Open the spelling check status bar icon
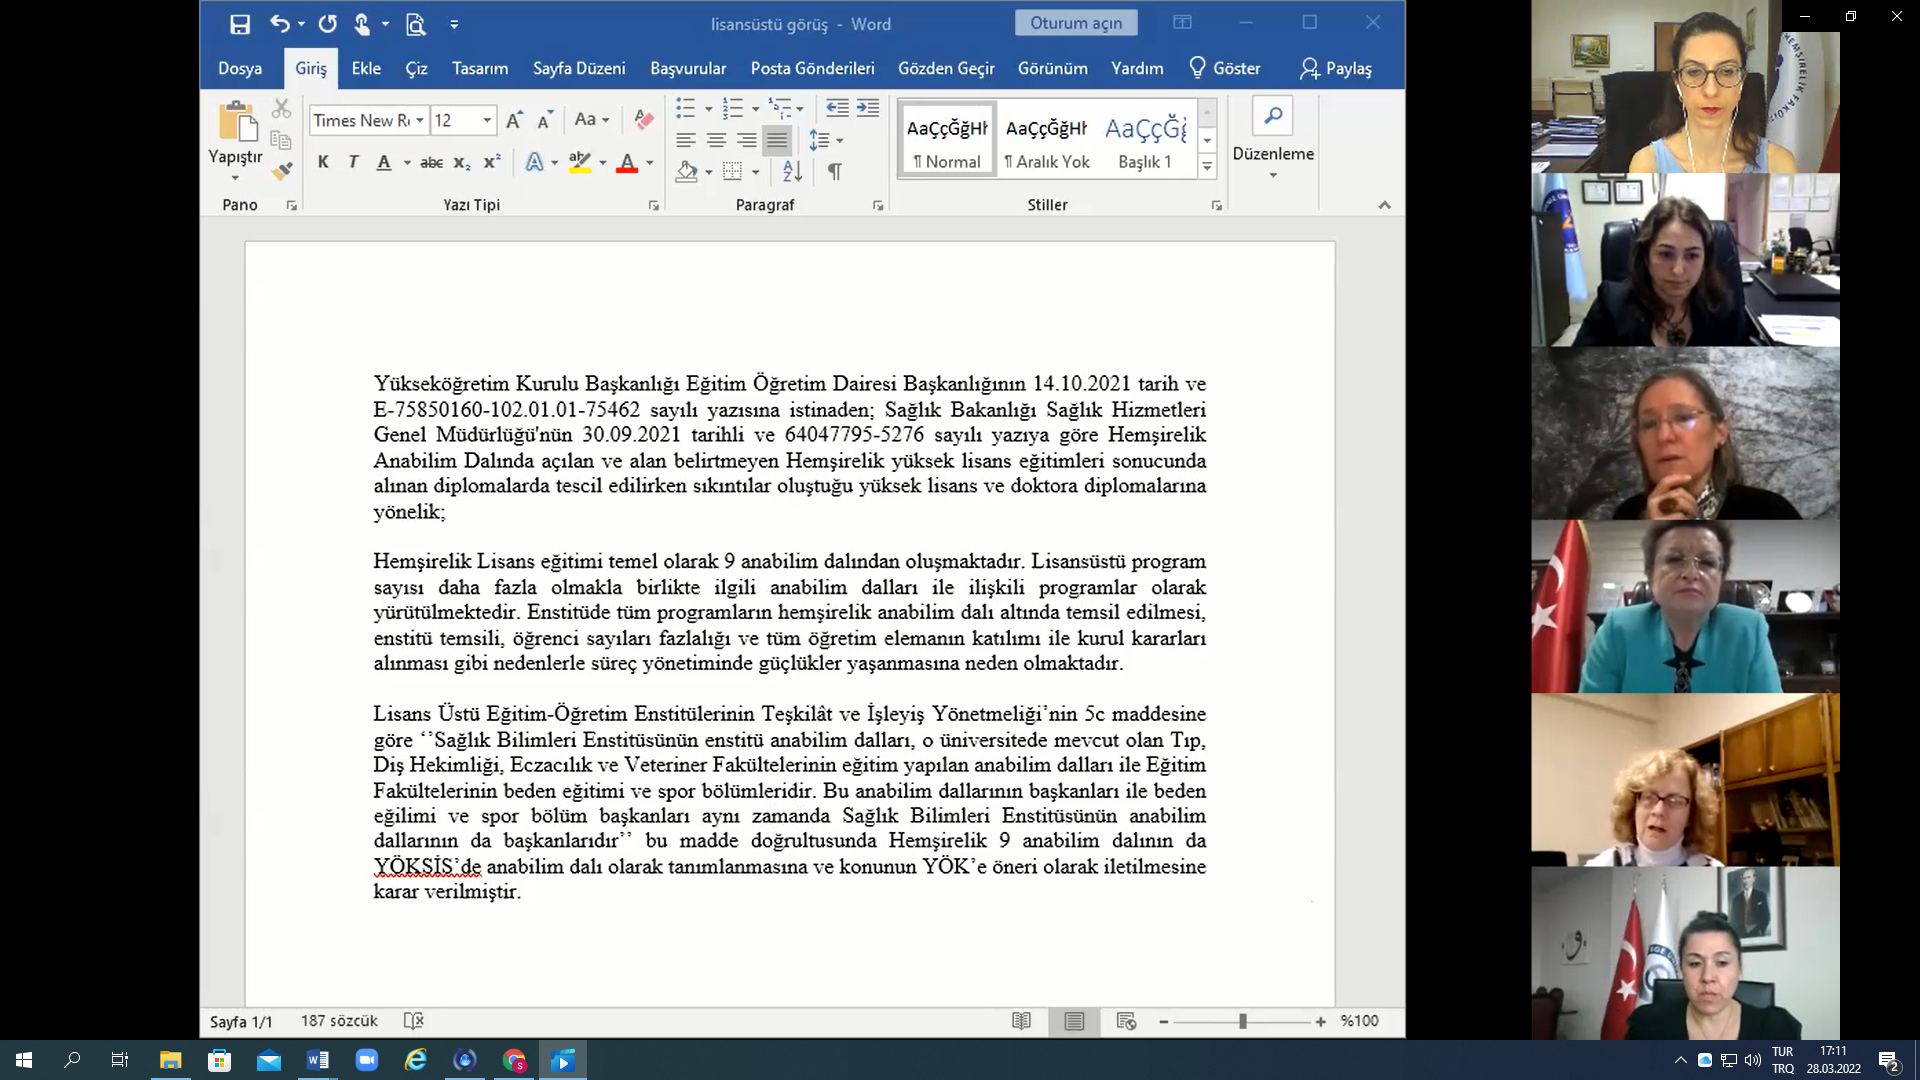The height and width of the screenshot is (1080, 1920). (413, 1021)
